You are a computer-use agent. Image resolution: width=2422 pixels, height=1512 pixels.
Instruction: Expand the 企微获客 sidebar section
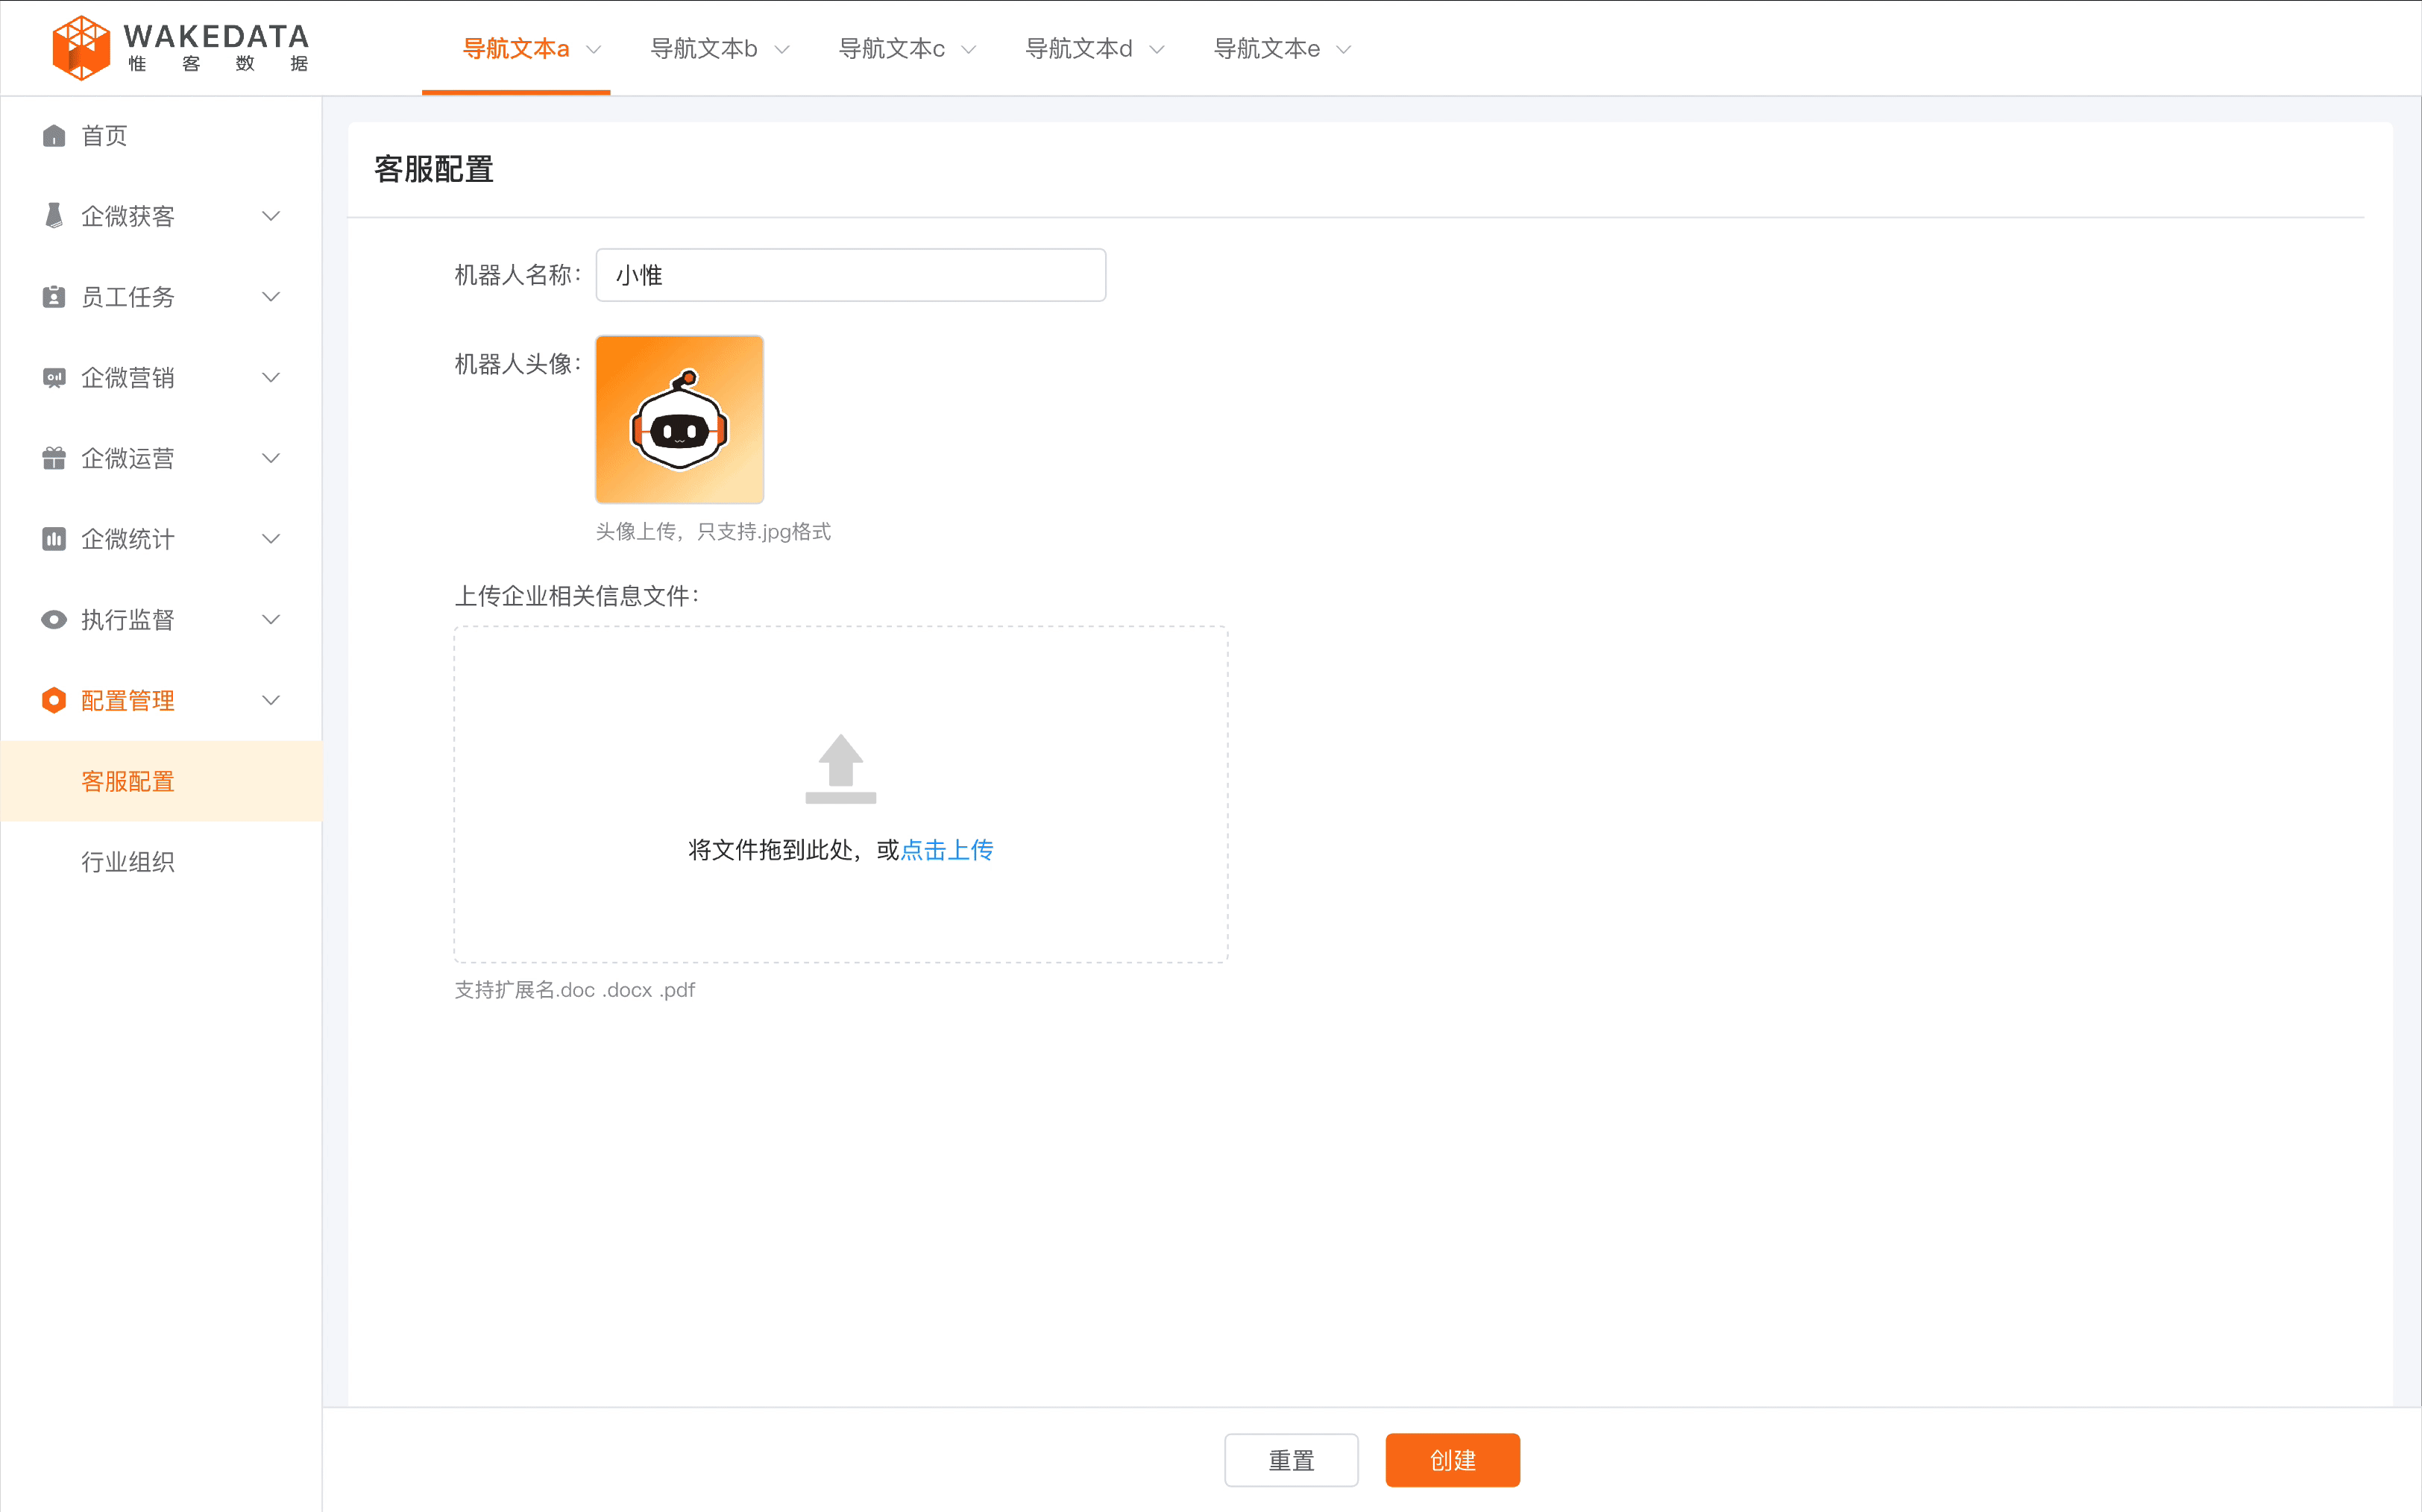[x=271, y=216]
